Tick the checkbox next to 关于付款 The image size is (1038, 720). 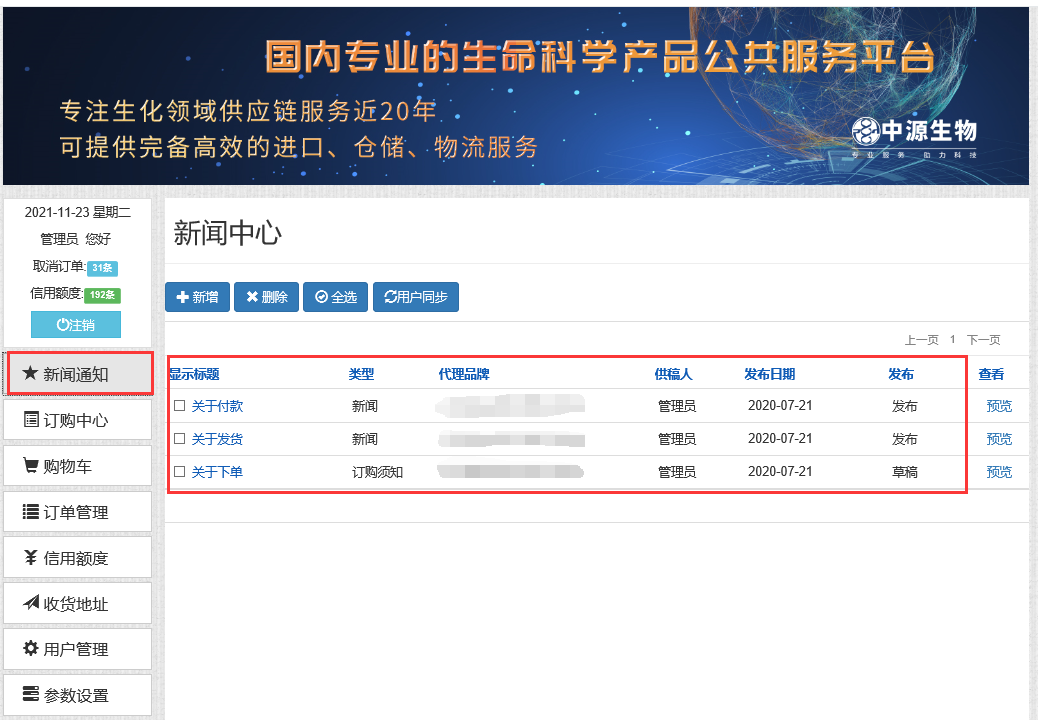point(180,406)
